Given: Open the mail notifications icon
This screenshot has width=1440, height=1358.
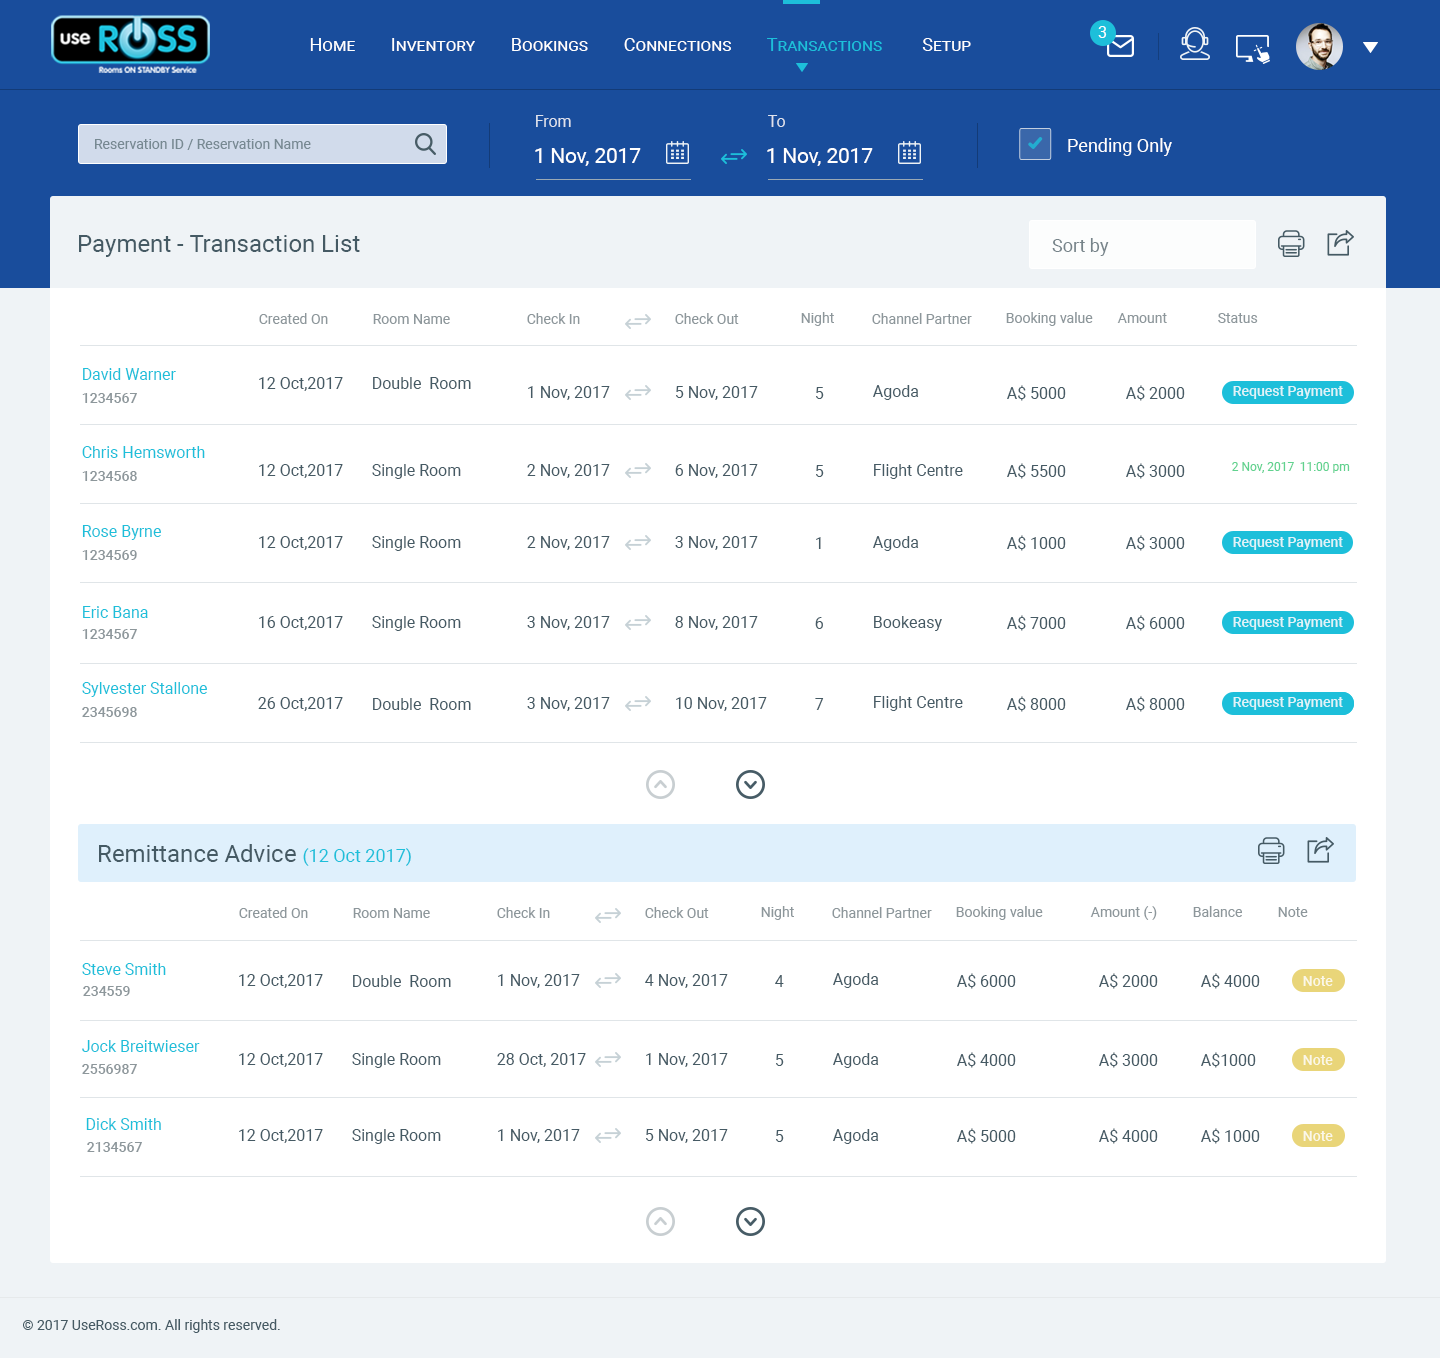Looking at the screenshot, I should pos(1120,46).
